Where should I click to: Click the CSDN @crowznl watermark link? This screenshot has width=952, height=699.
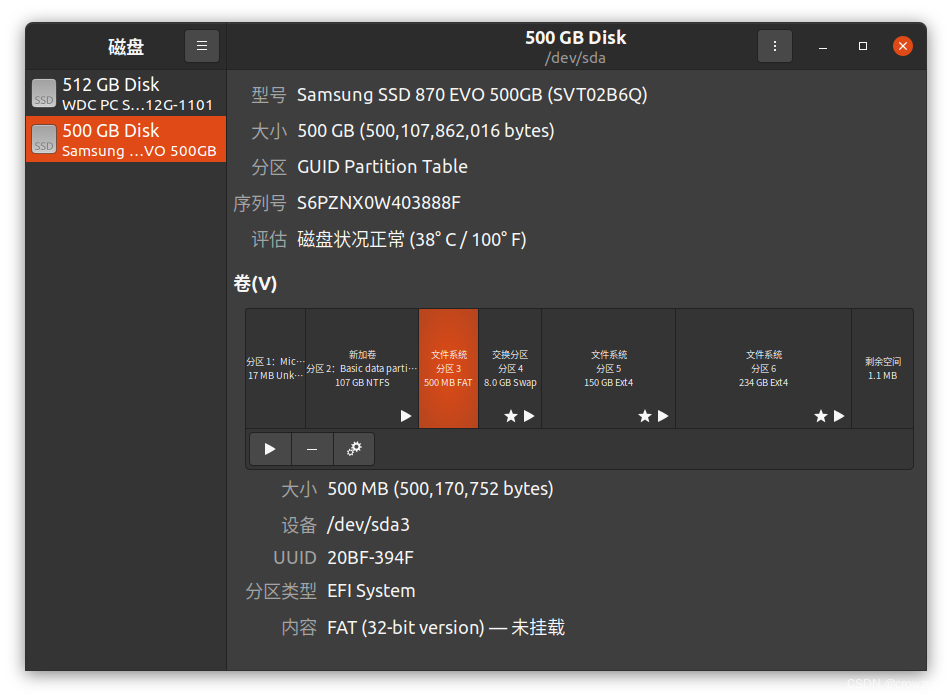coord(889,684)
